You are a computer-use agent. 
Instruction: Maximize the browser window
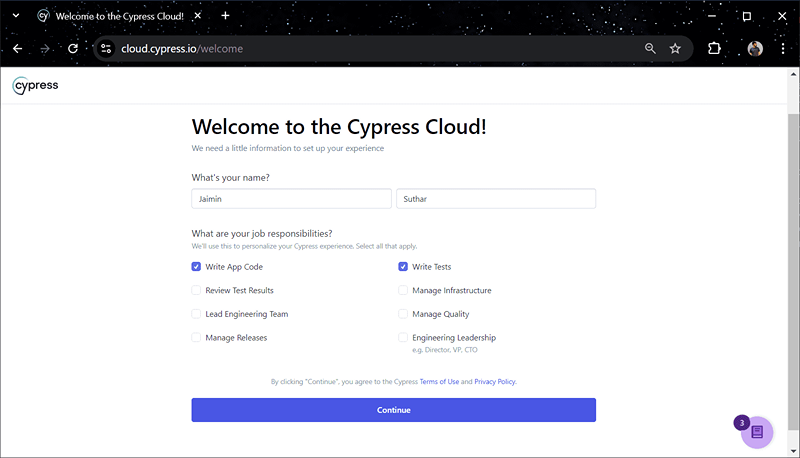tap(746, 16)
